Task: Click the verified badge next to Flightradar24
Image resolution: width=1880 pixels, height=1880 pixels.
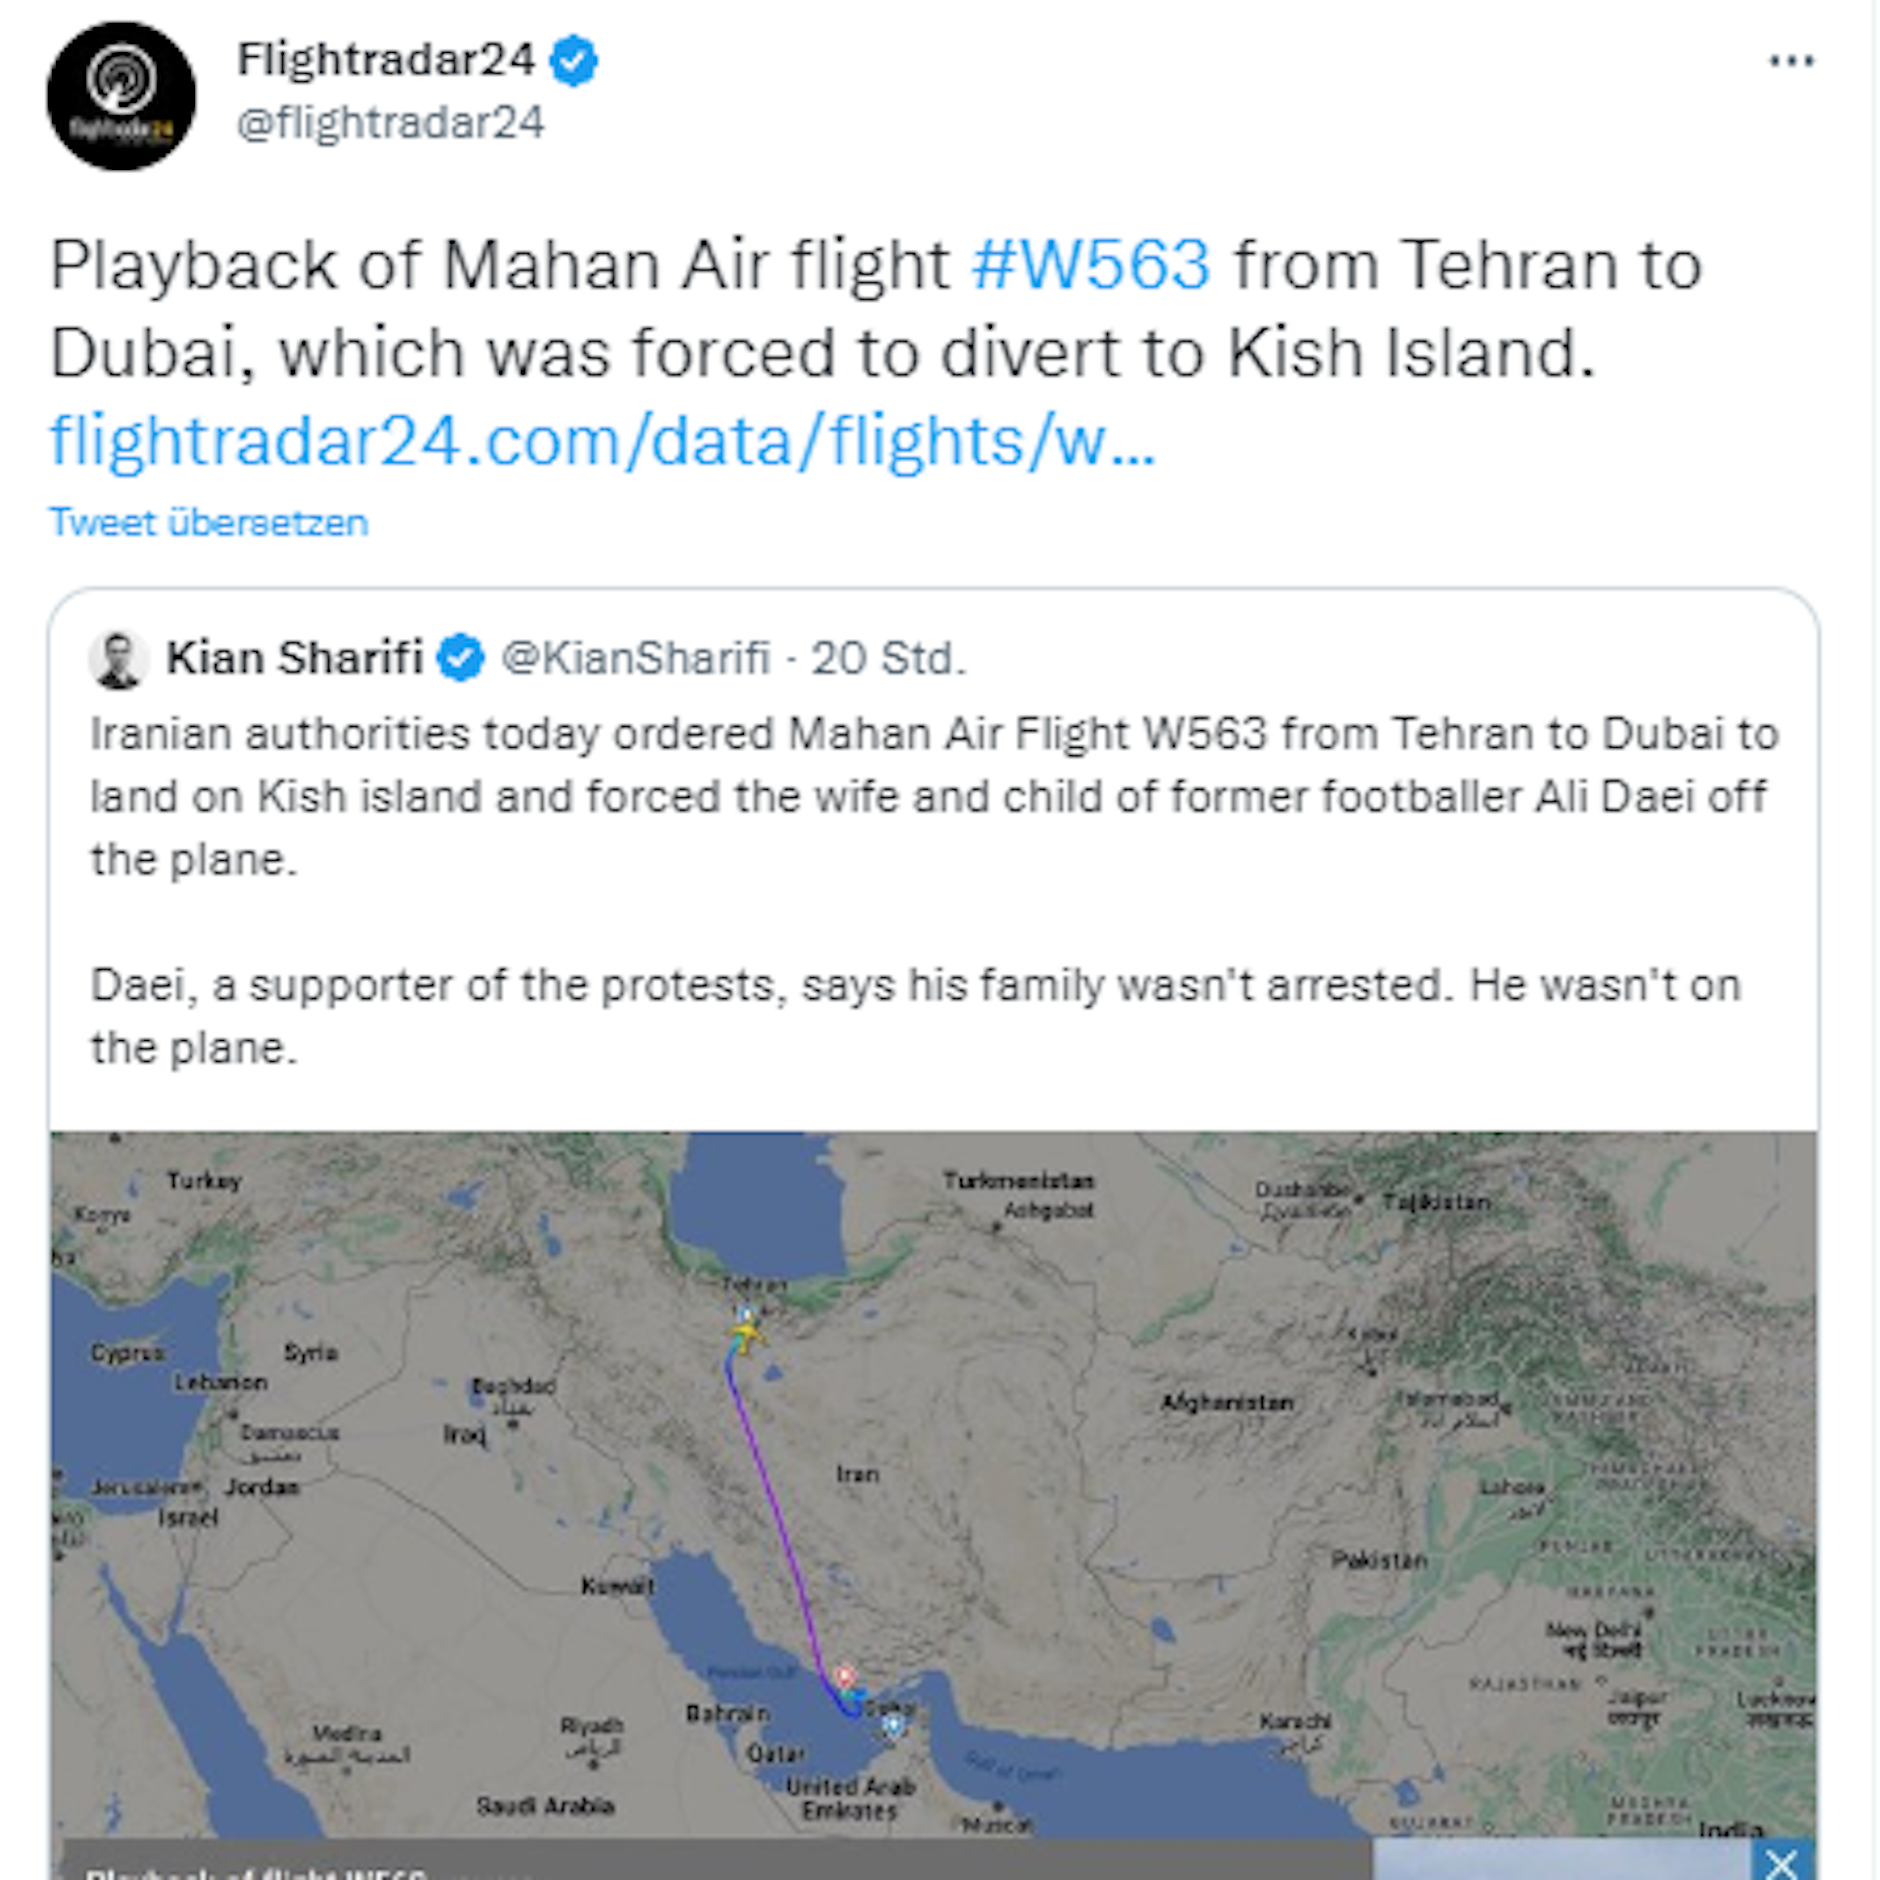Action: click(574, 62)
